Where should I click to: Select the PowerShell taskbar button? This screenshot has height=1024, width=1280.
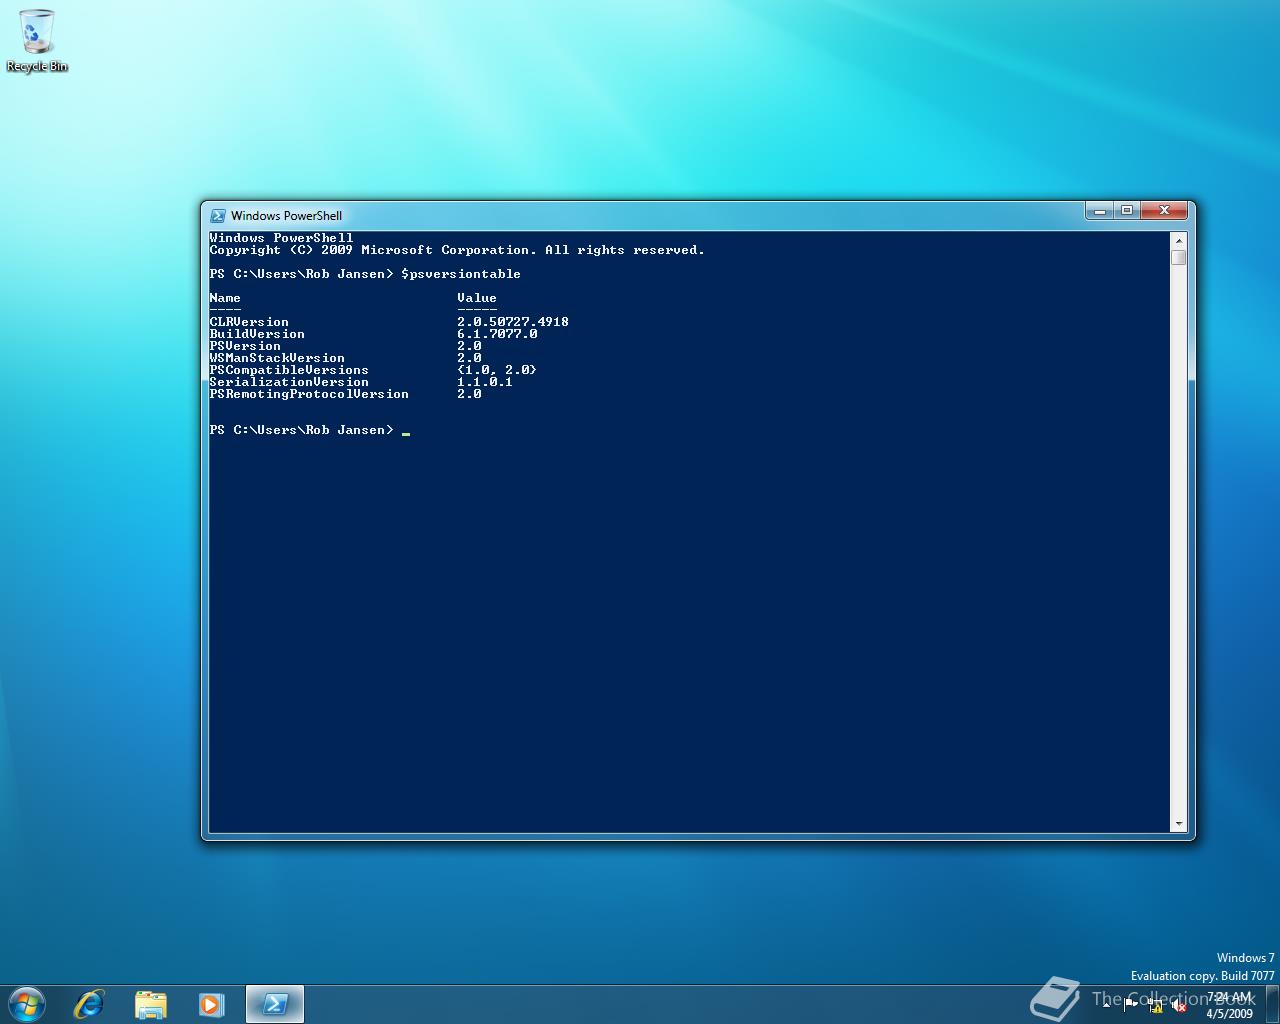click(x=275, y=1004)
